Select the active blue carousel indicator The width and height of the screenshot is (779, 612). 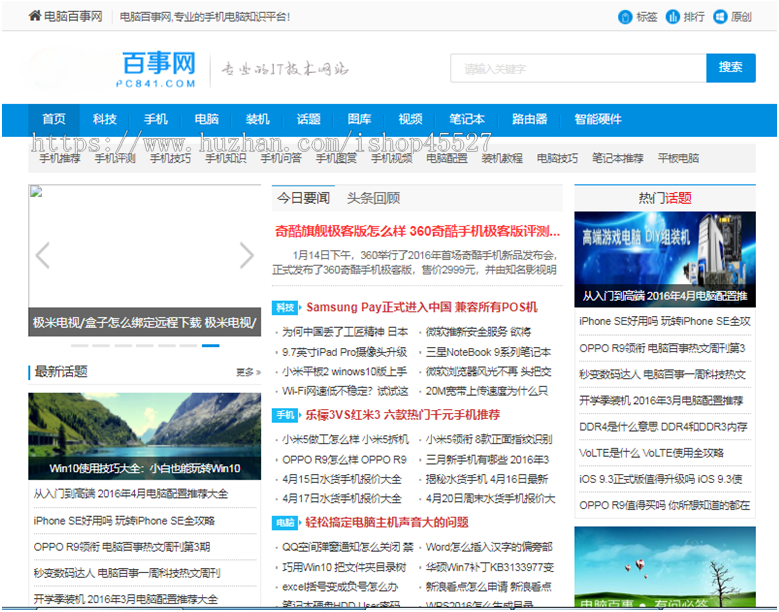(211, 345)
